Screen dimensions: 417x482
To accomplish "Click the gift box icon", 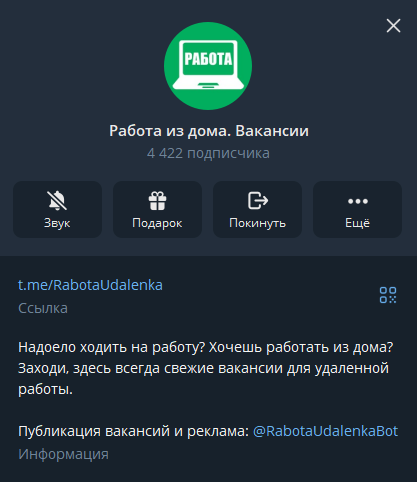I will [x=157, y=200].
